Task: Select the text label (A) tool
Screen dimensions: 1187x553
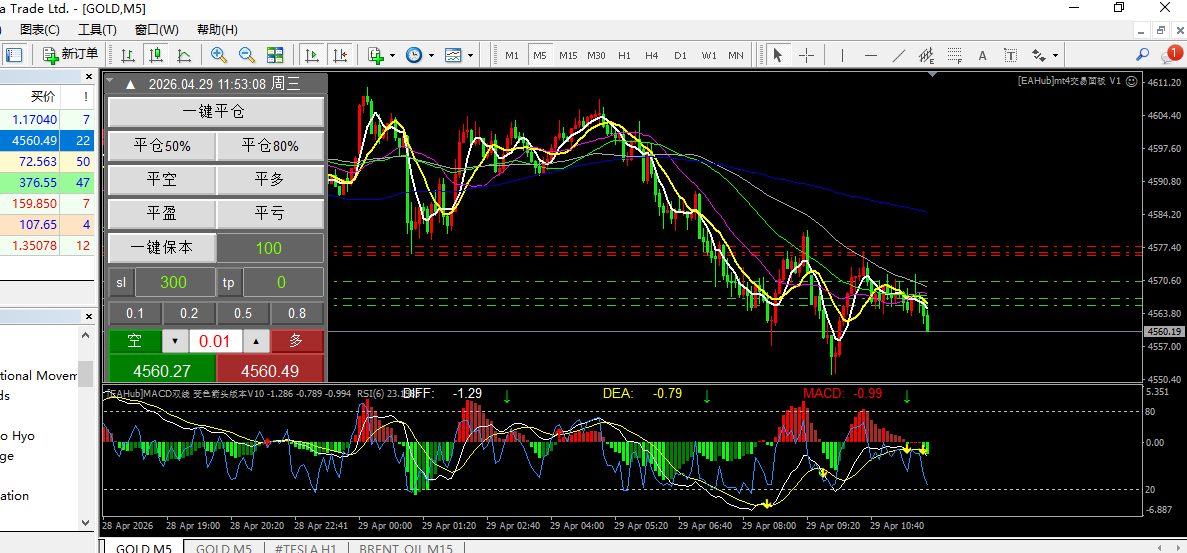Action: pyautogui.click(x=982, y=55)
